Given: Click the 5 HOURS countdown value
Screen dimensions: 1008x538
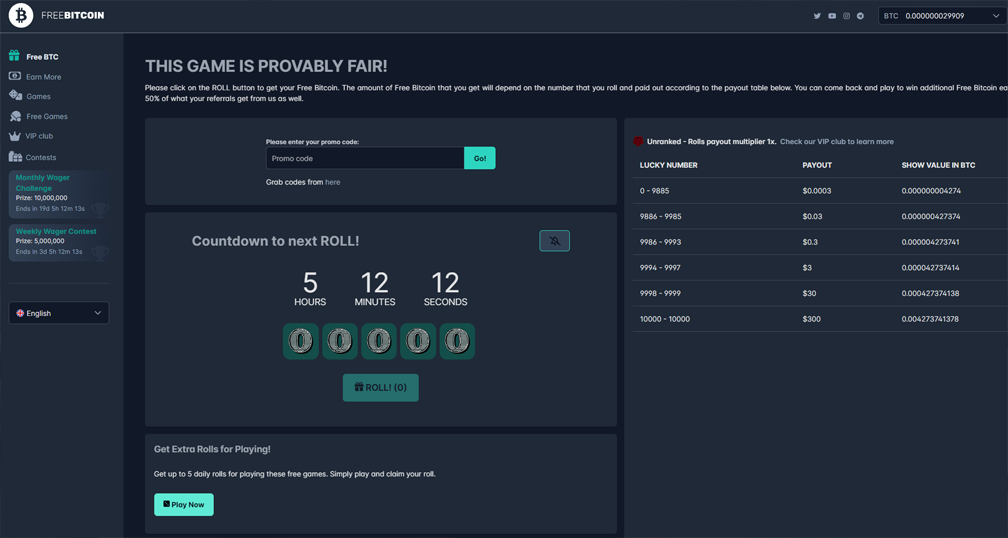Looking at the screenshot, I should (310, 289).
